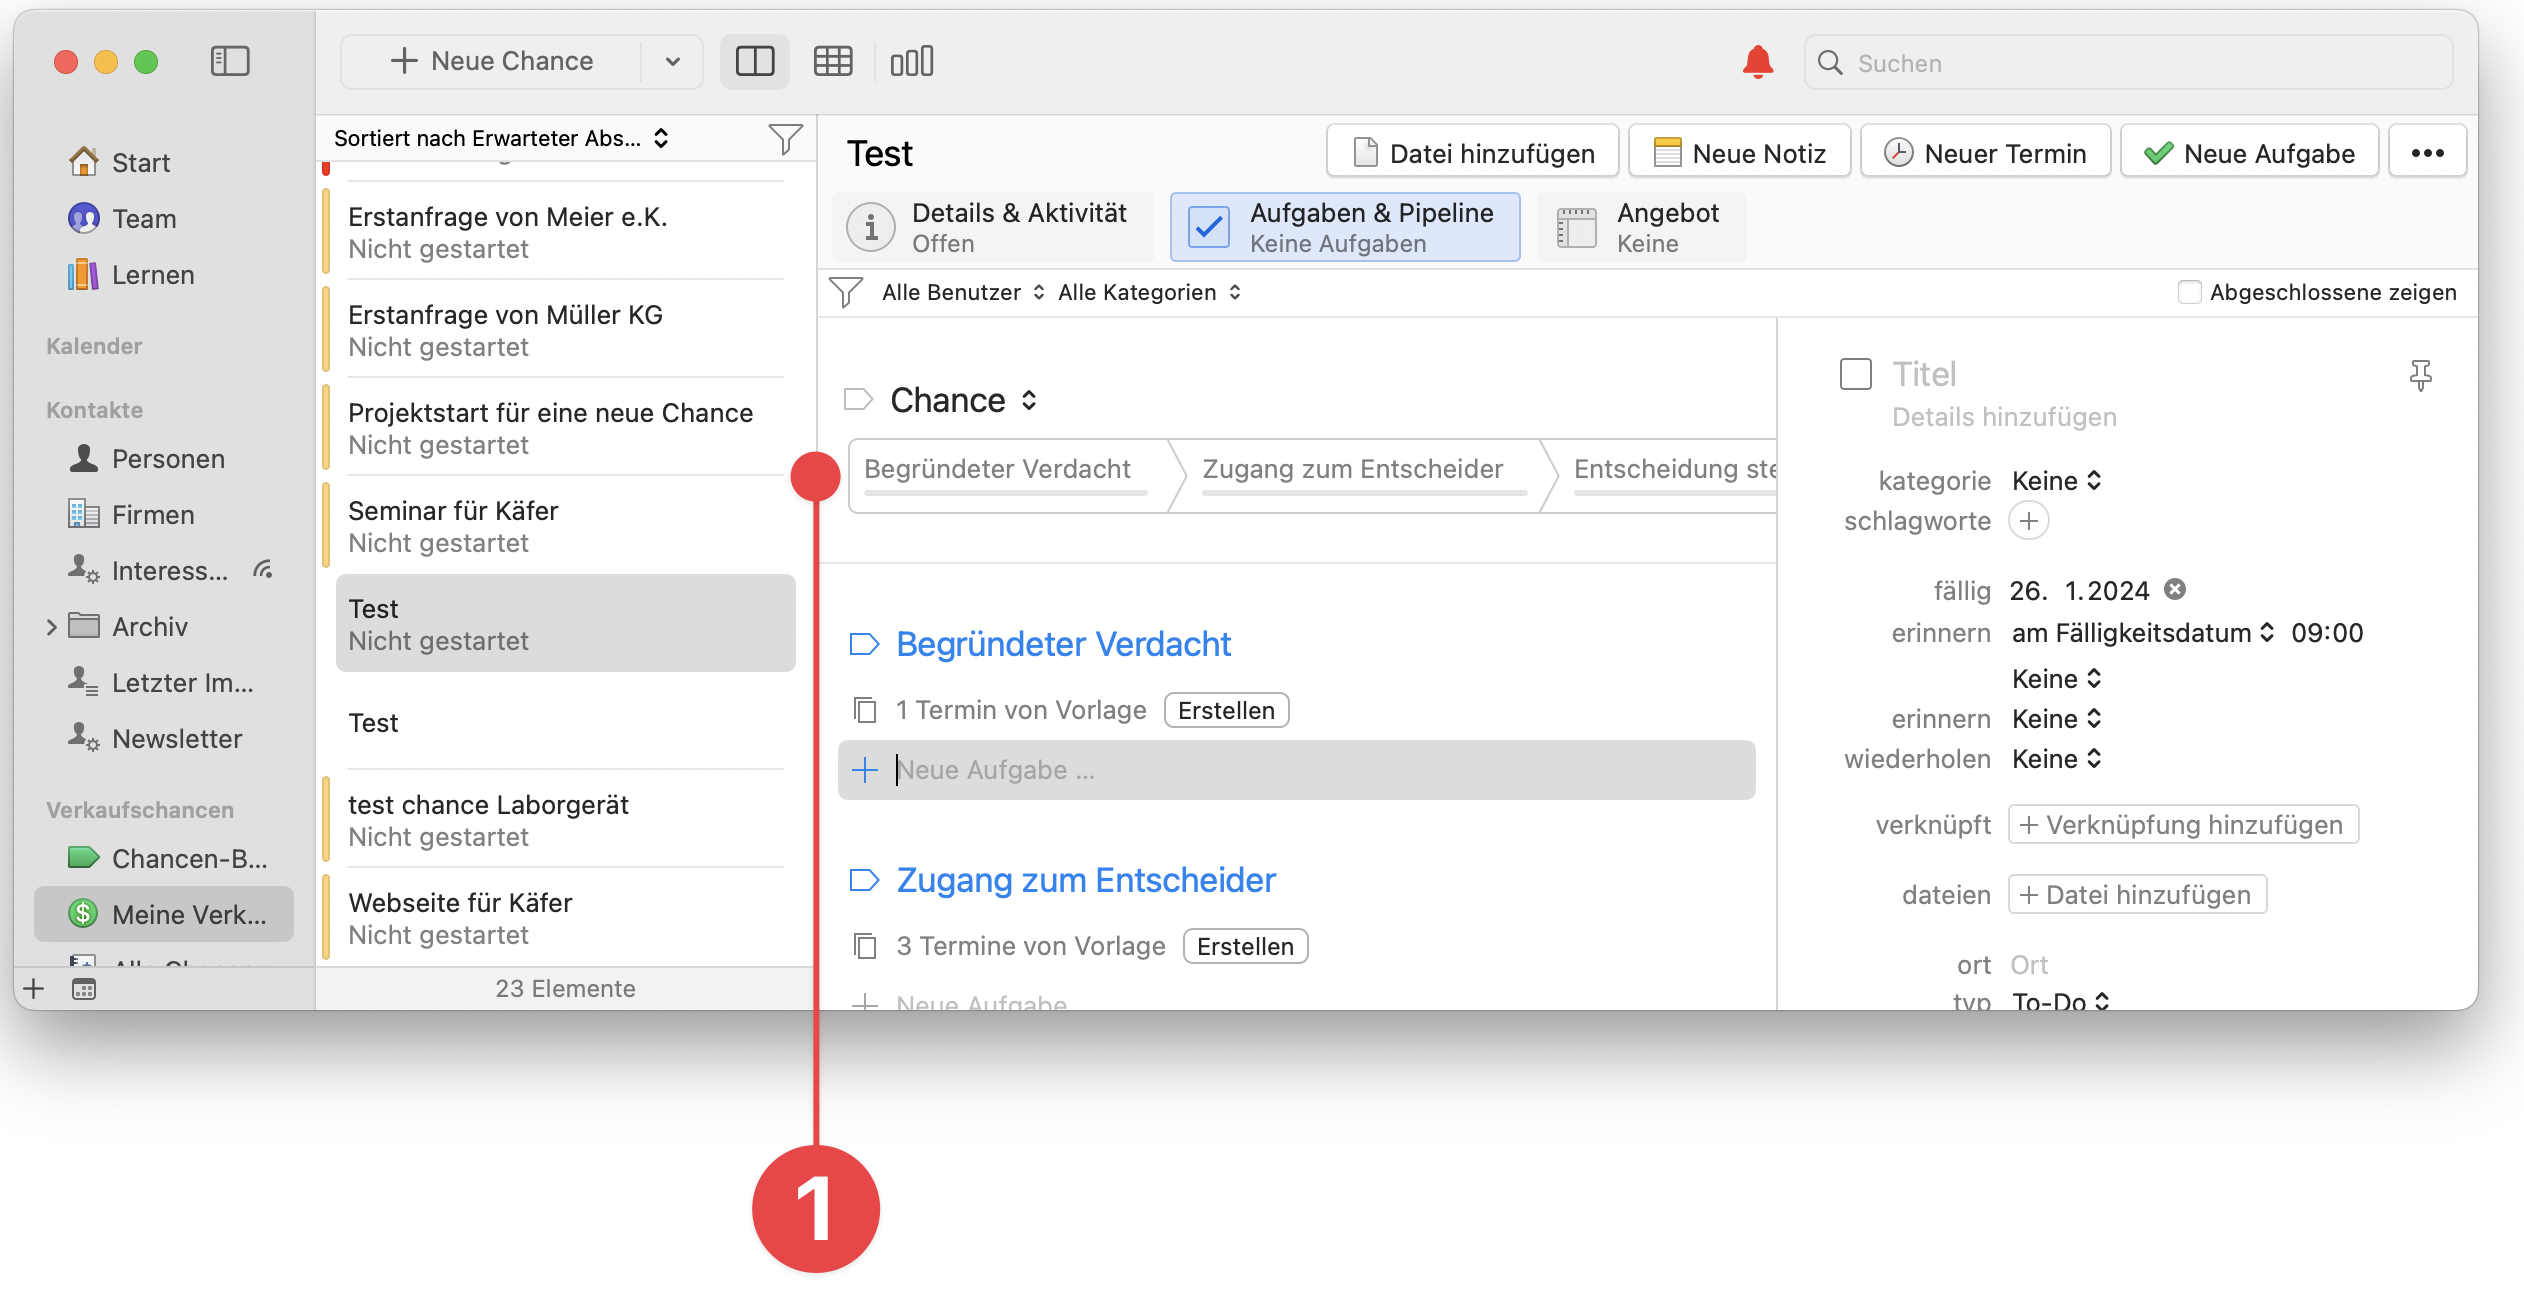2524x1294 pixels.
Task: Open the Alle Kategorien filter dropdown
Action: point(1149,292)
